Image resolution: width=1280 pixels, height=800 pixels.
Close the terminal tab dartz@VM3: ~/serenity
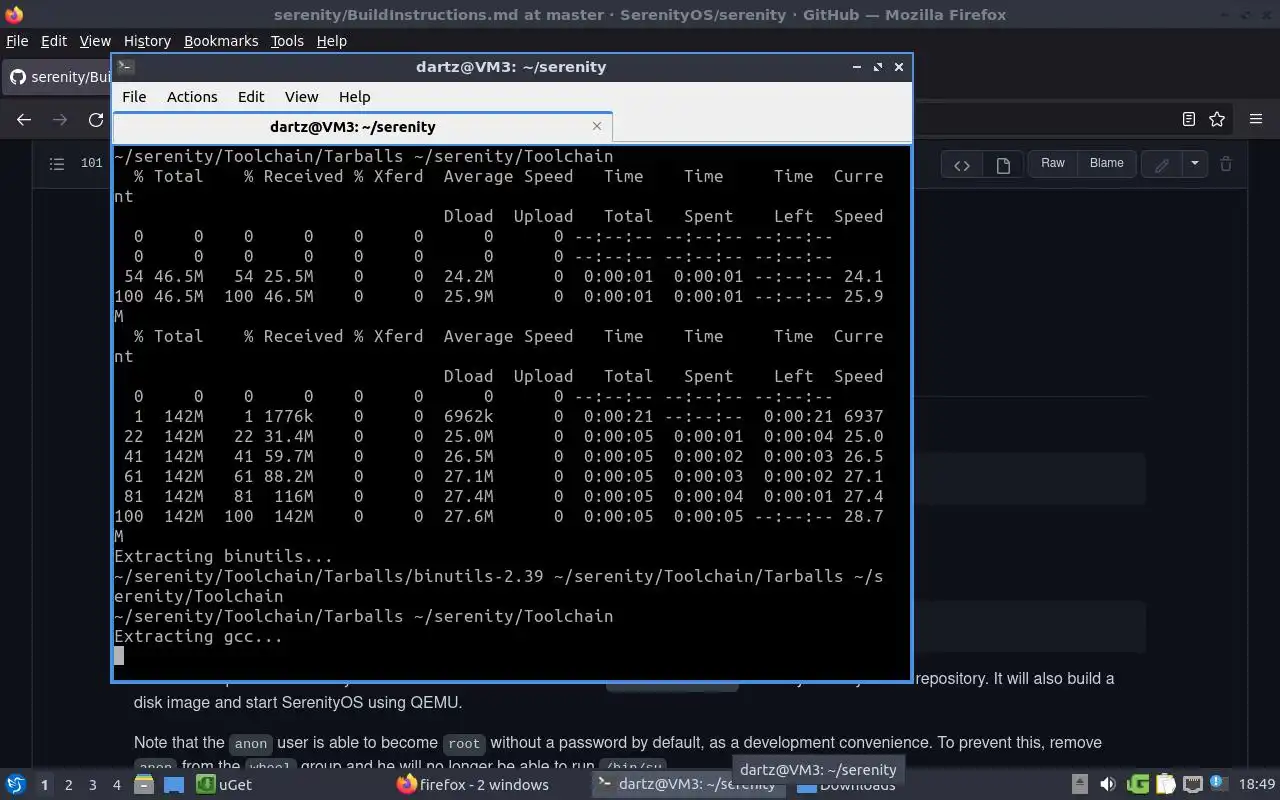597,126
